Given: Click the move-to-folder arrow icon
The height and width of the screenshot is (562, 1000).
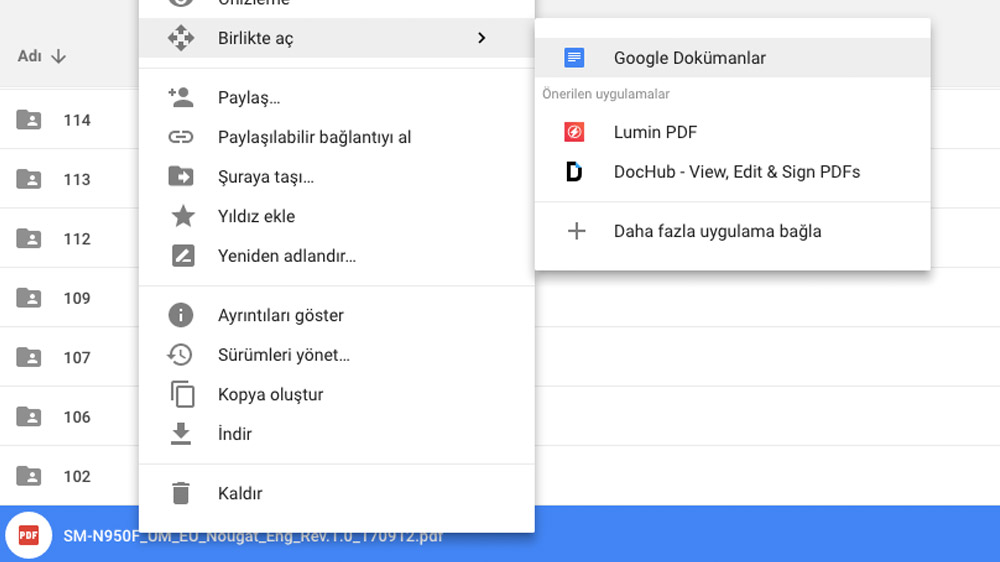Looking at the screenshot, I should (181, 176).
